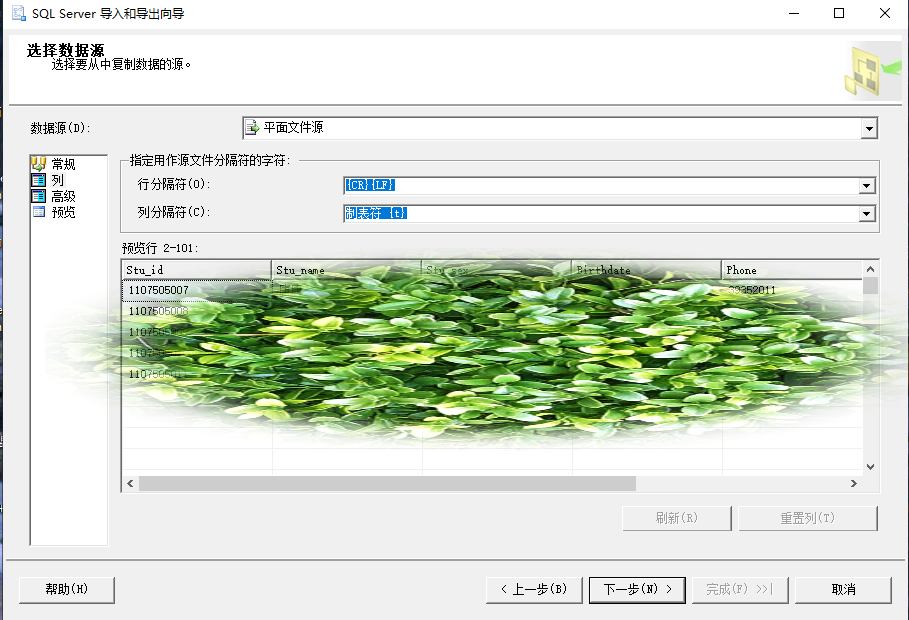Go back with the 上一步 button
The image size is (909, 620).
(533, 589)
